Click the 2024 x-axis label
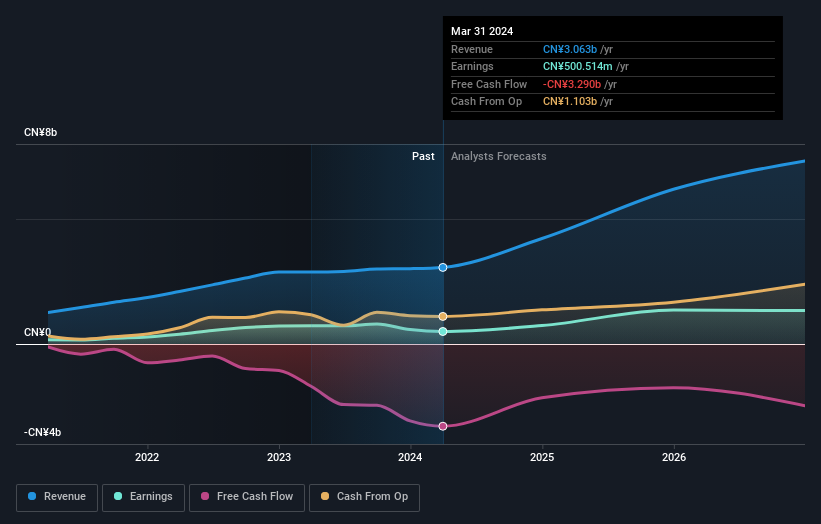 click(x=410, y=457)
